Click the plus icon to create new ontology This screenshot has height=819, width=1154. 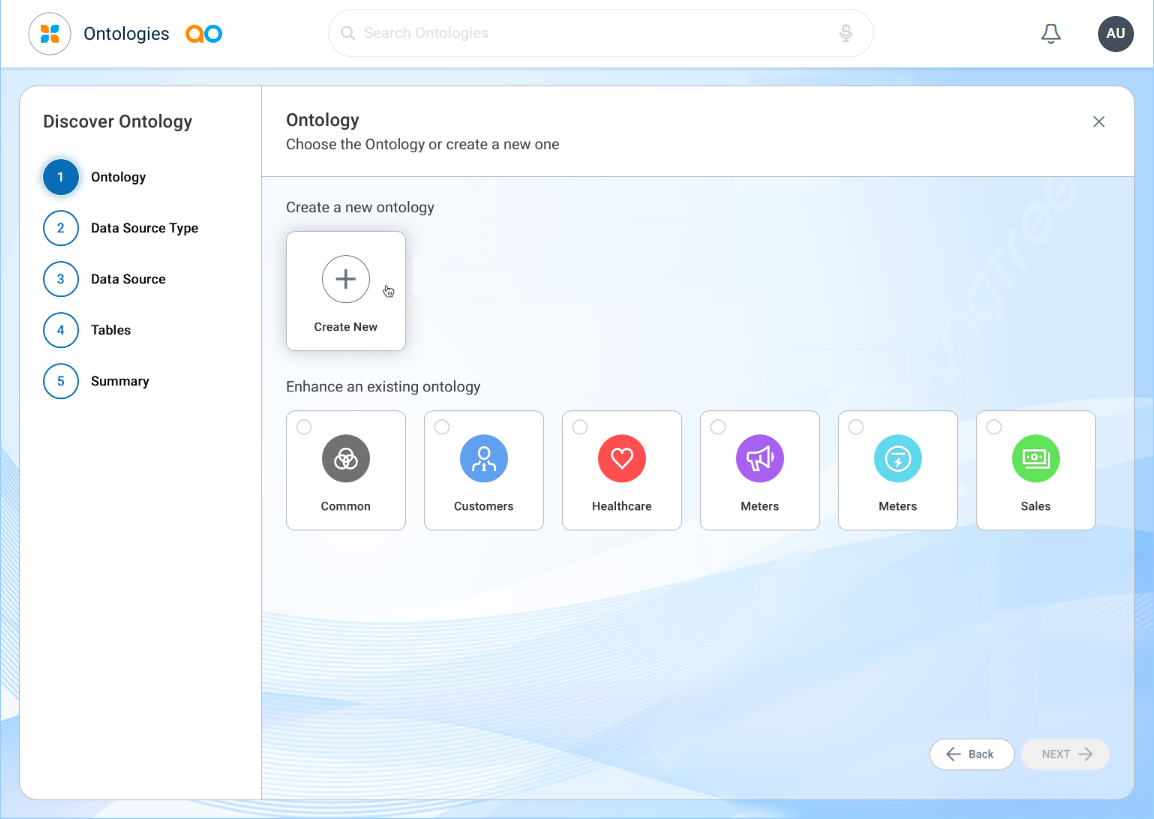[346, 279]
